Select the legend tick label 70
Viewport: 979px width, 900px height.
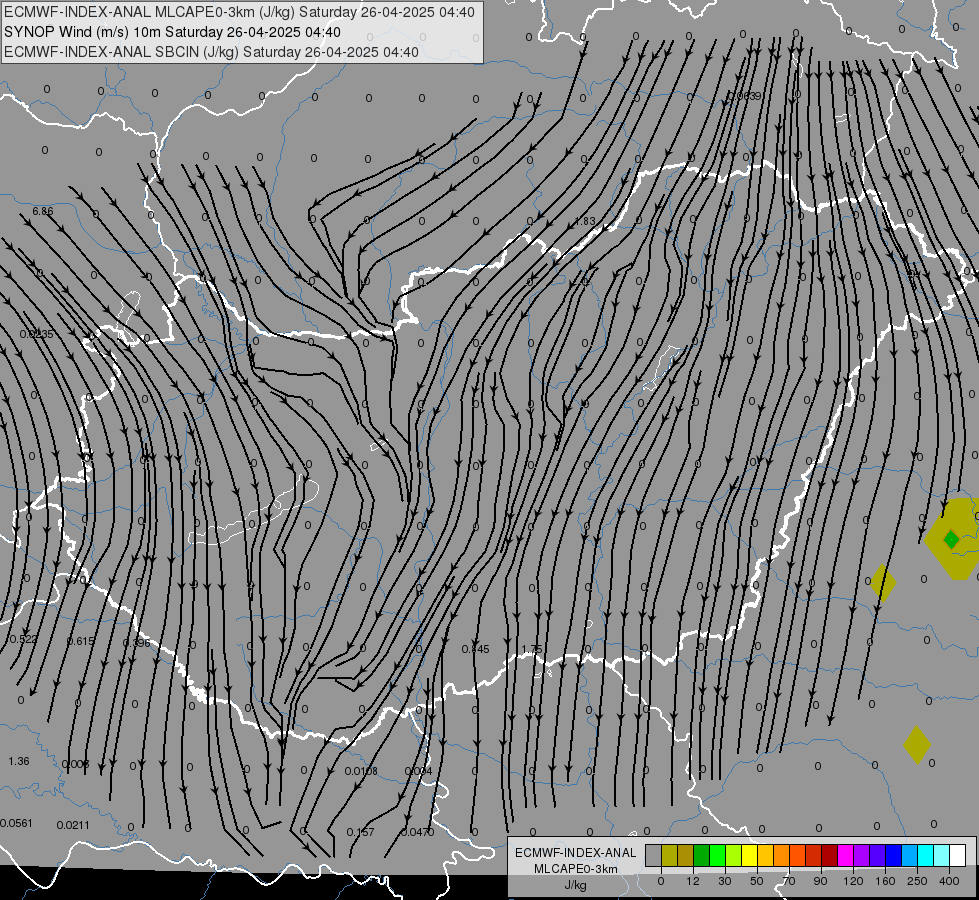click(789, 881)
